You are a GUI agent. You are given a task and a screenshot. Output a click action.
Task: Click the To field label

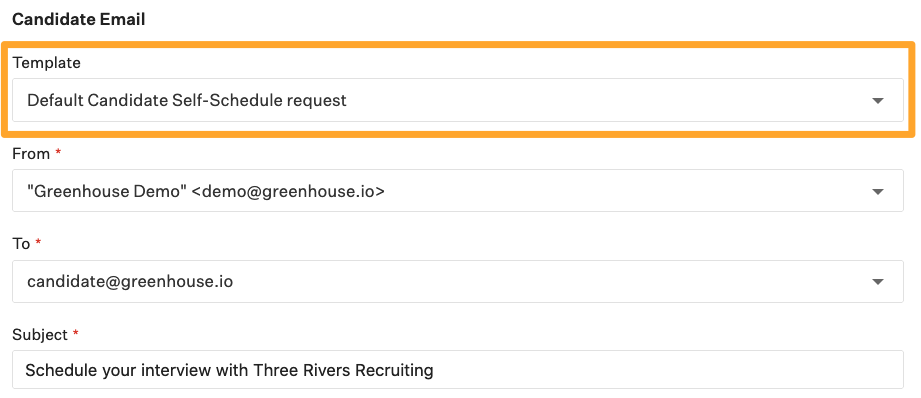tap(21, 244)
